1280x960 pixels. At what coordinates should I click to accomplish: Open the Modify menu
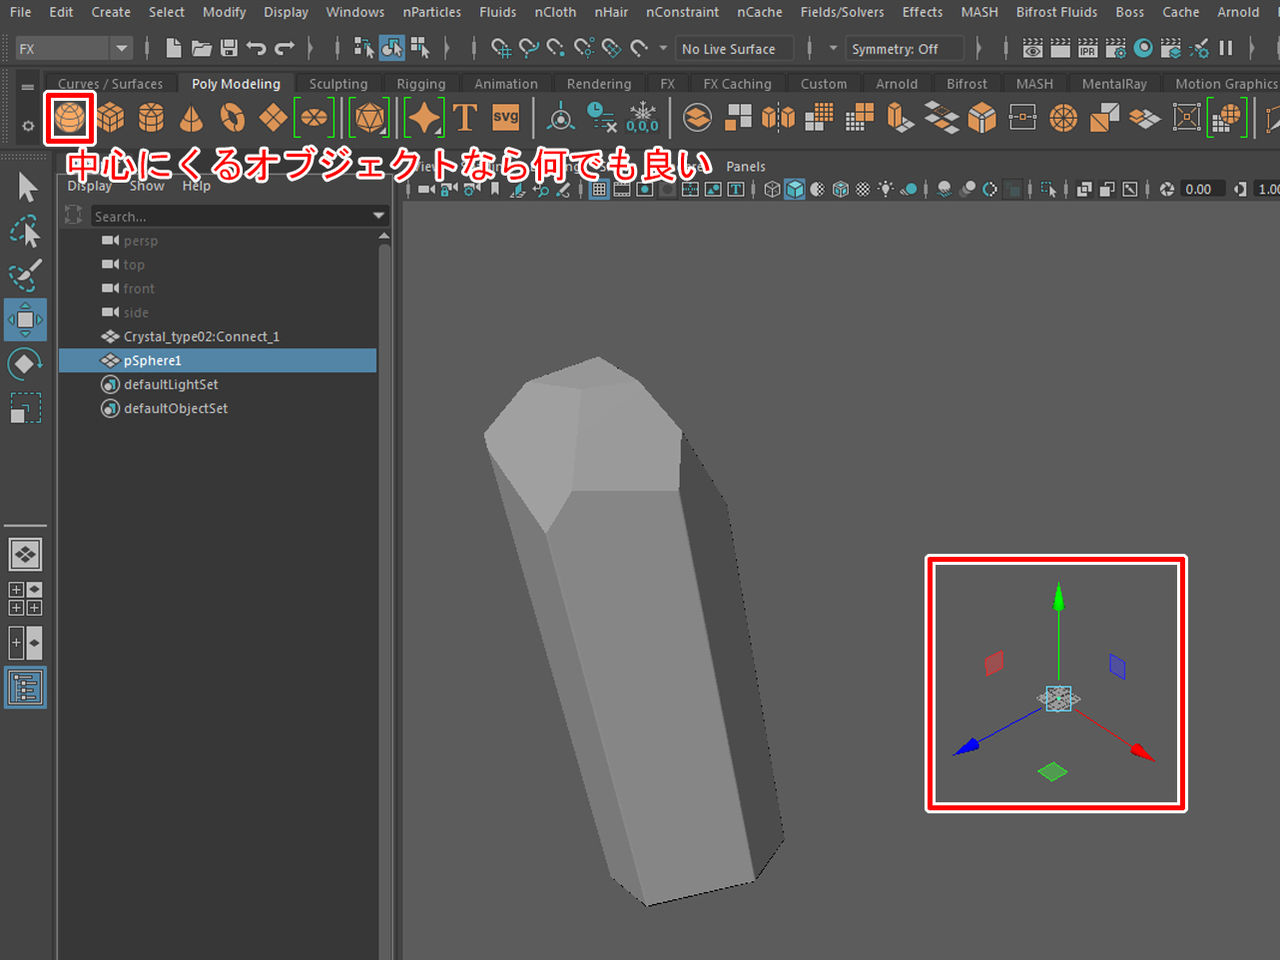coord(224,12)
